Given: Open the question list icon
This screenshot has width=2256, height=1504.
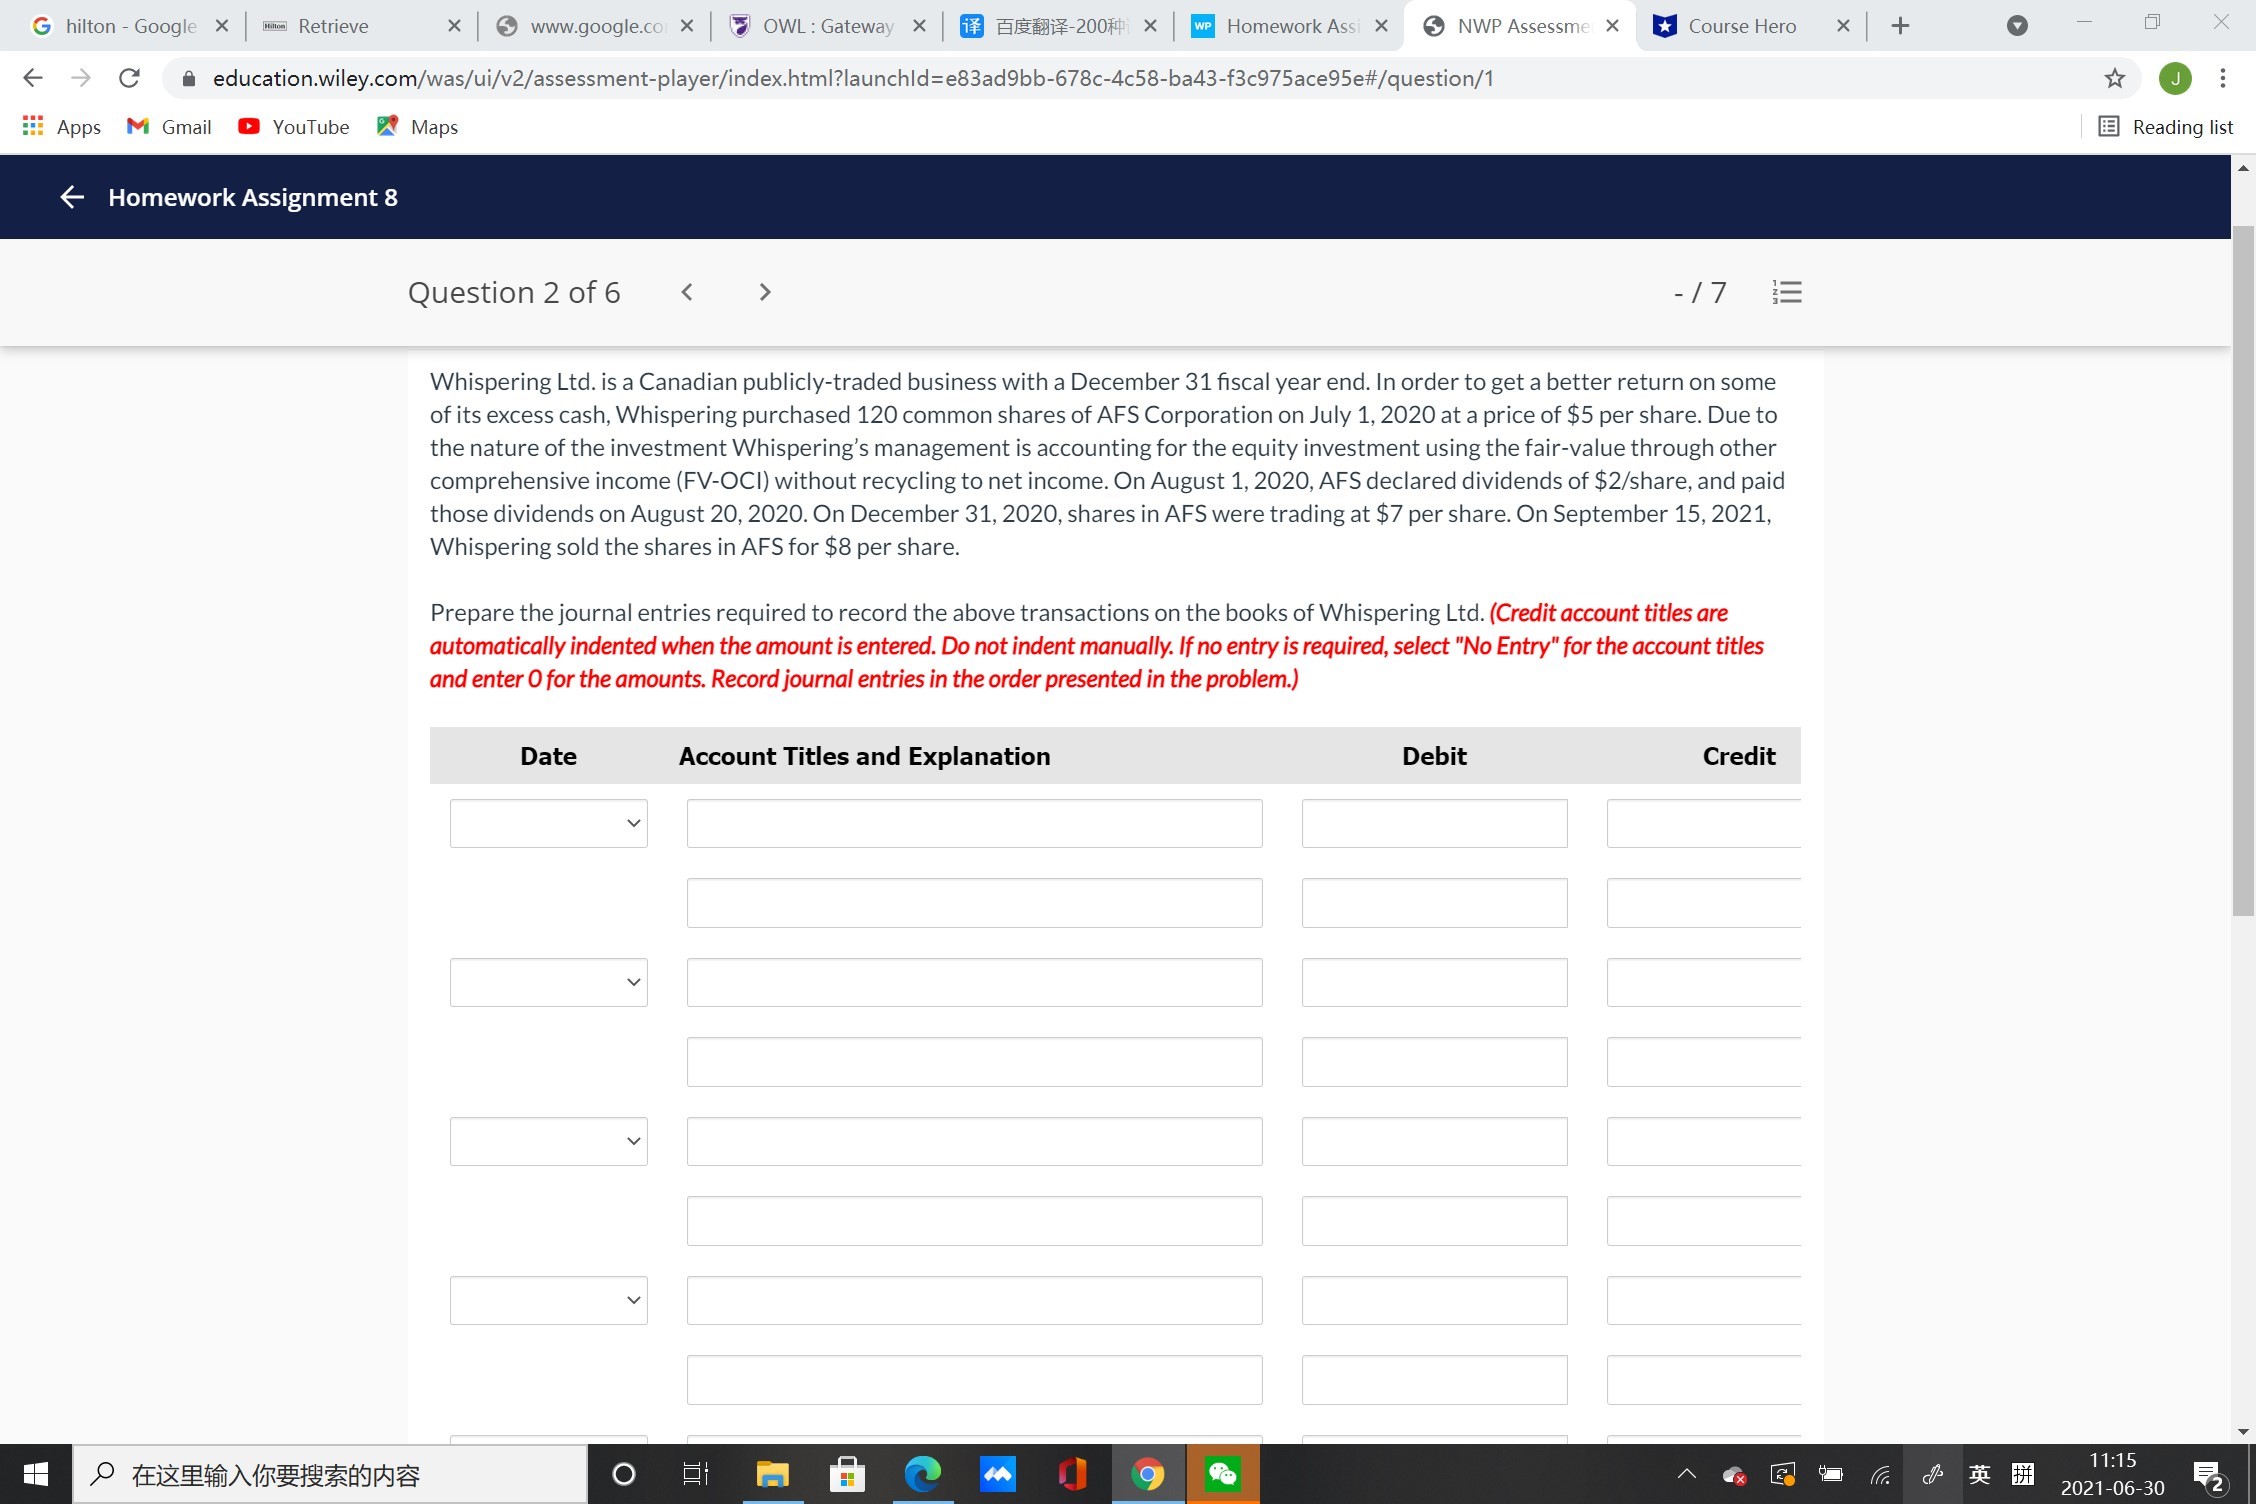Looking at the screenshot, I should point(1786,292).
